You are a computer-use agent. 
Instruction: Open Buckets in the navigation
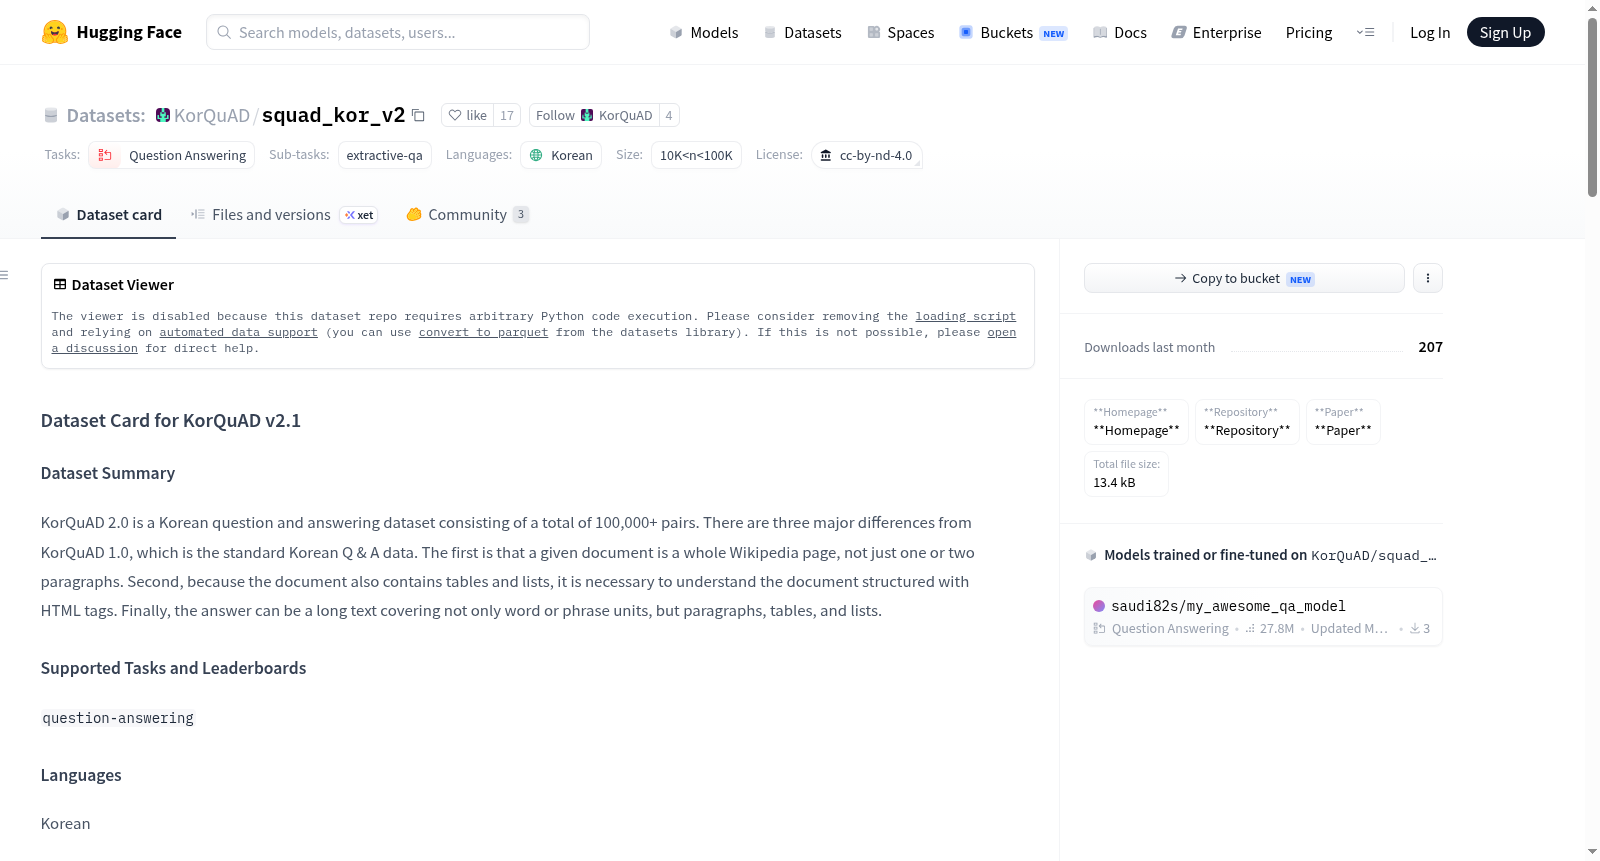click(1013, 32)
